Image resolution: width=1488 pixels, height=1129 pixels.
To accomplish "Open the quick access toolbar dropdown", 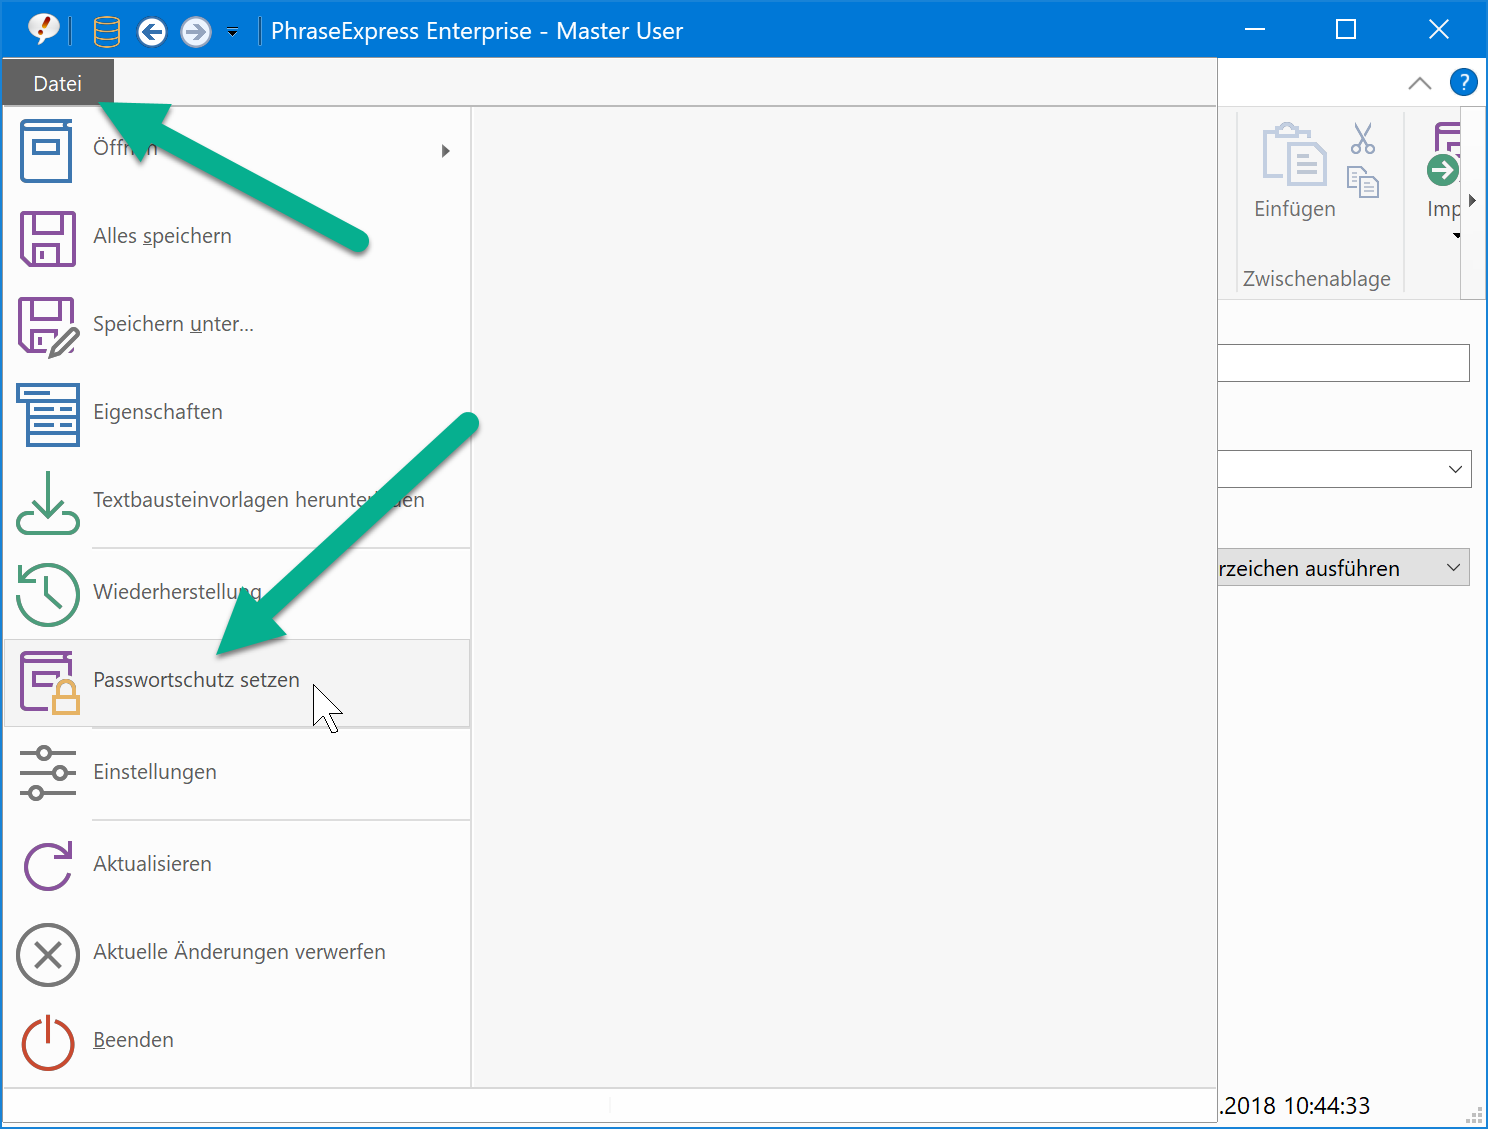I will tap(232, 33).
